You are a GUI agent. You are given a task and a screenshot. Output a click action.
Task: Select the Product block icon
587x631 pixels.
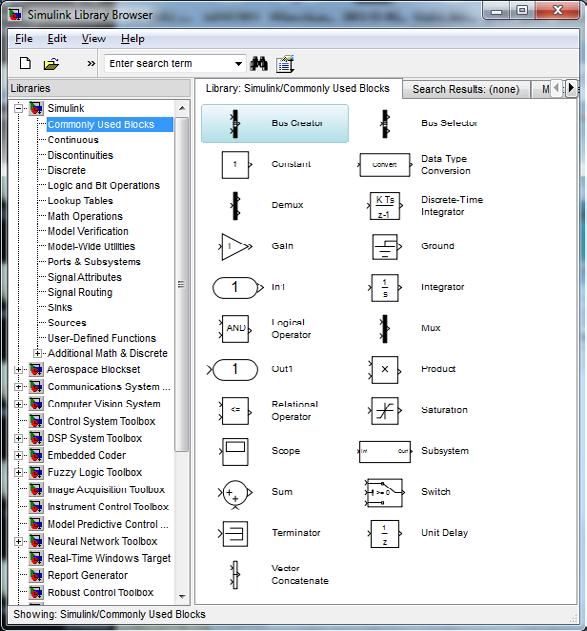tap(385, 369)
